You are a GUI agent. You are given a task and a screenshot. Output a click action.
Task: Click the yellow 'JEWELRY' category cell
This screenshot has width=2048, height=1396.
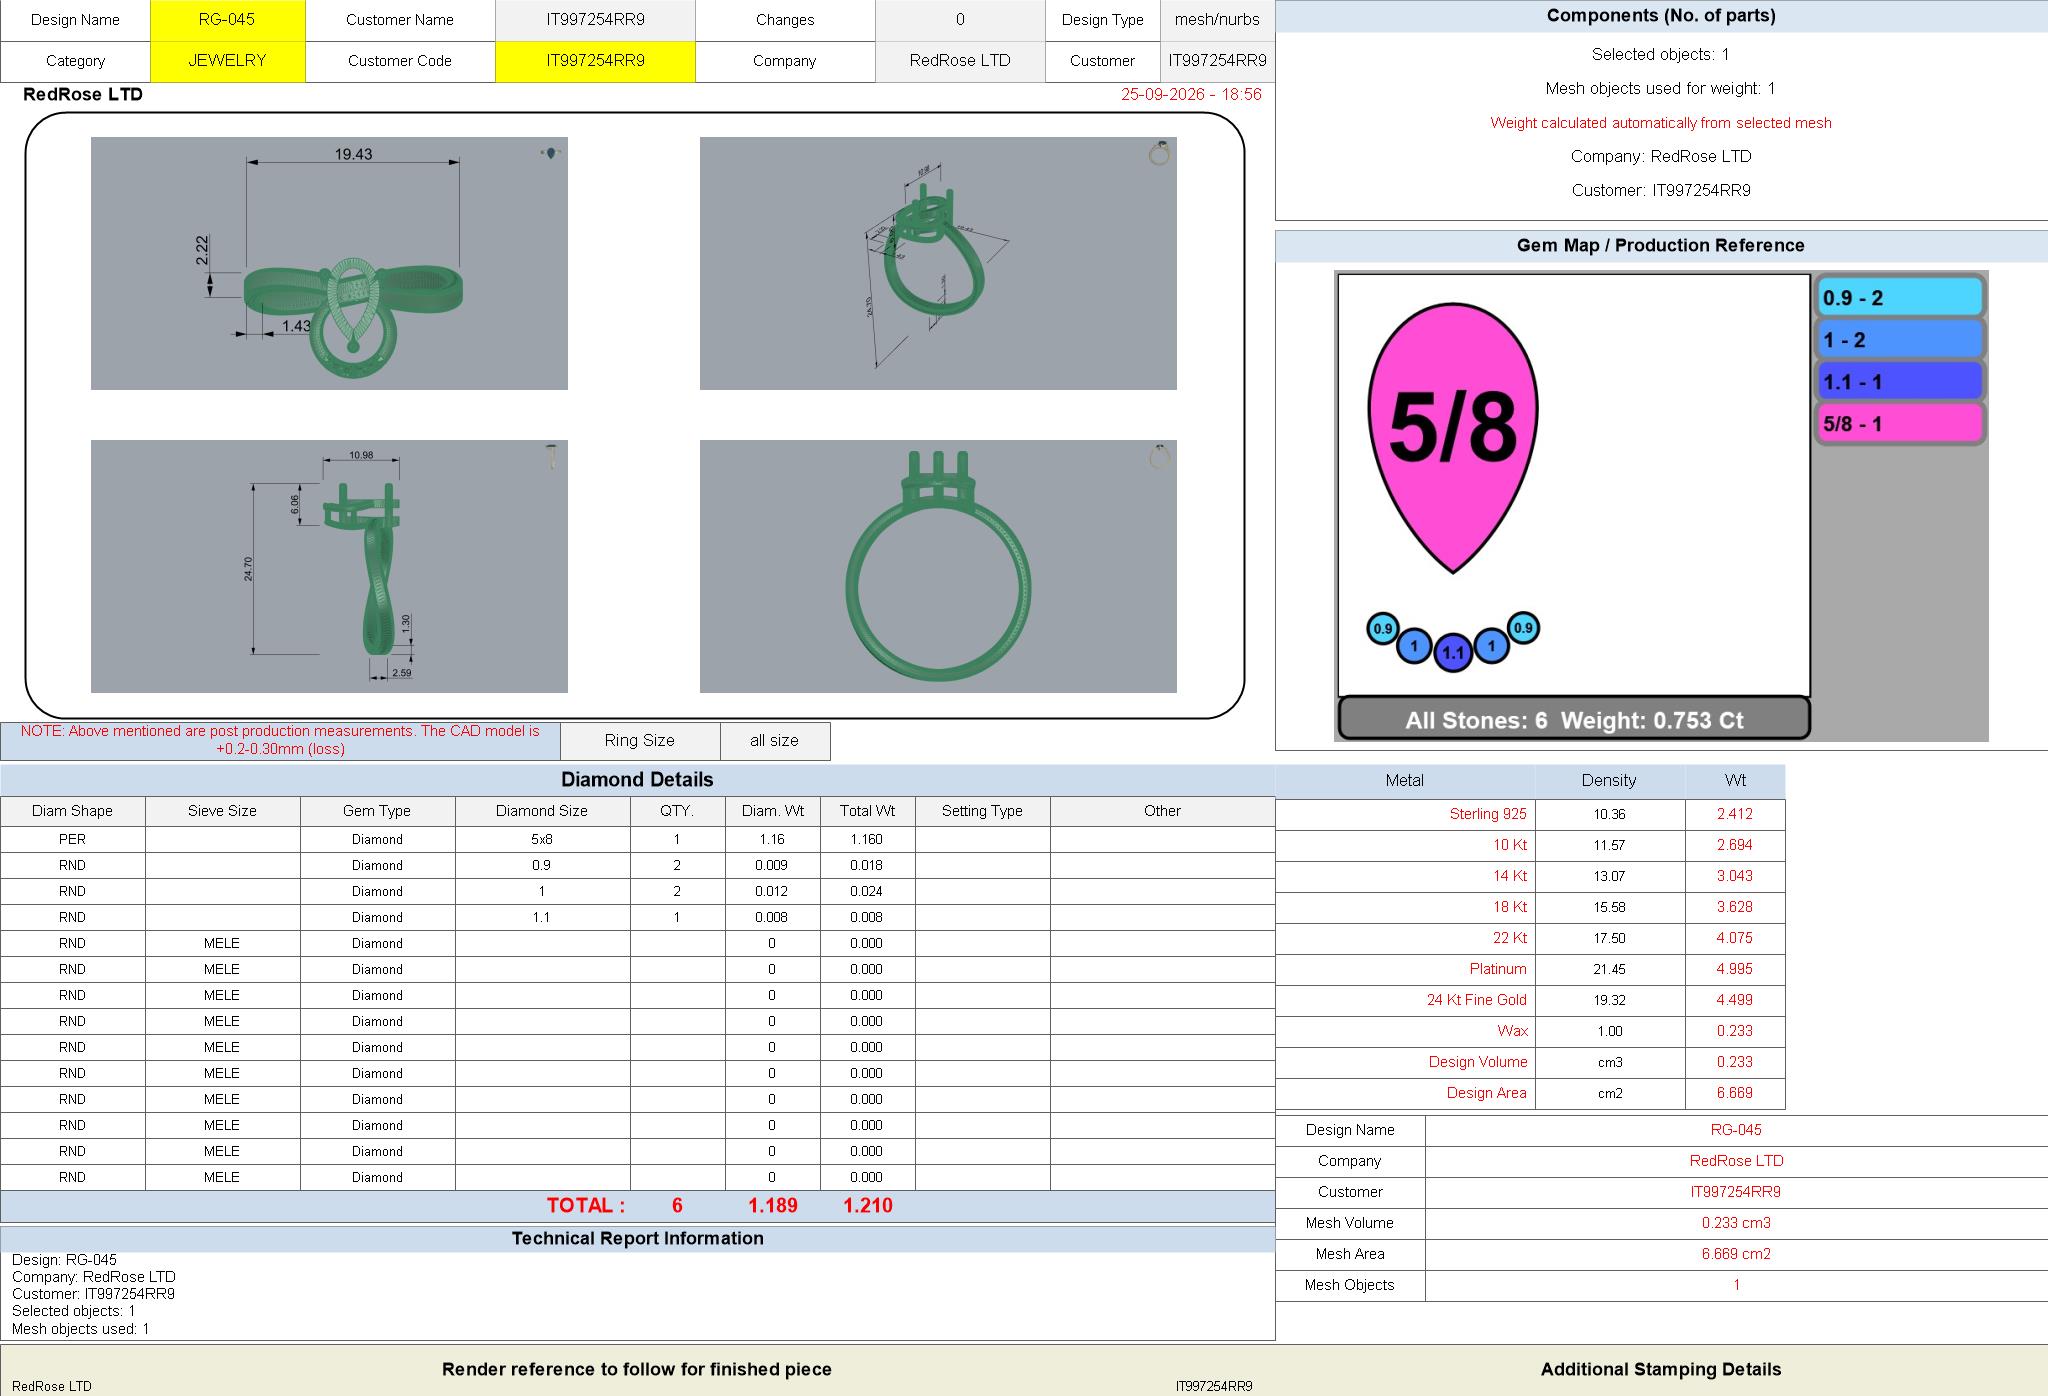click(227, 61)
